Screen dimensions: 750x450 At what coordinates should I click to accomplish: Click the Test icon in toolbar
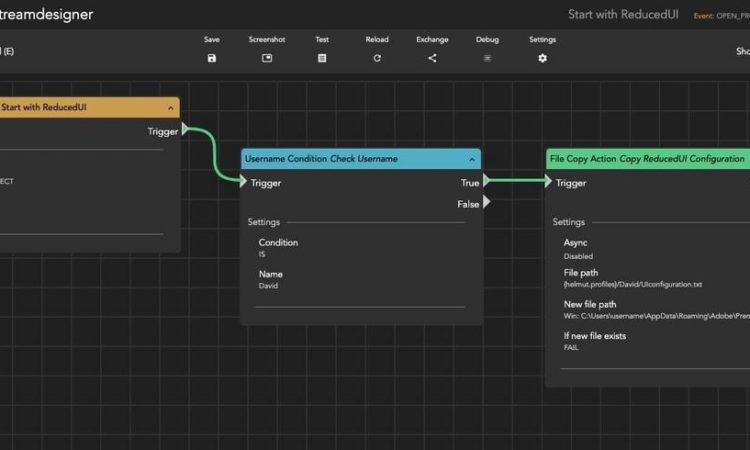(x=322, y=58)
